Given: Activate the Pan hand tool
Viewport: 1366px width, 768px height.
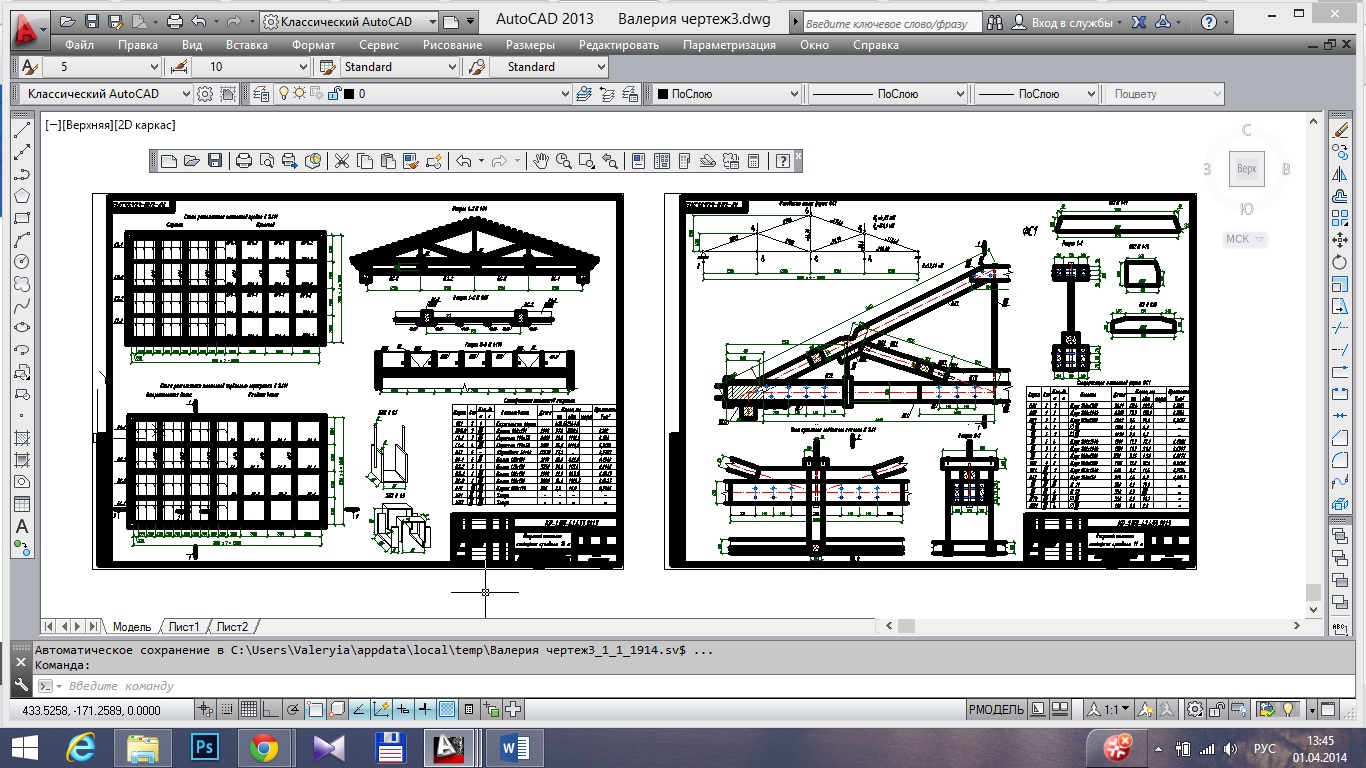Looking at the screenshot, I should pos(540,161).
